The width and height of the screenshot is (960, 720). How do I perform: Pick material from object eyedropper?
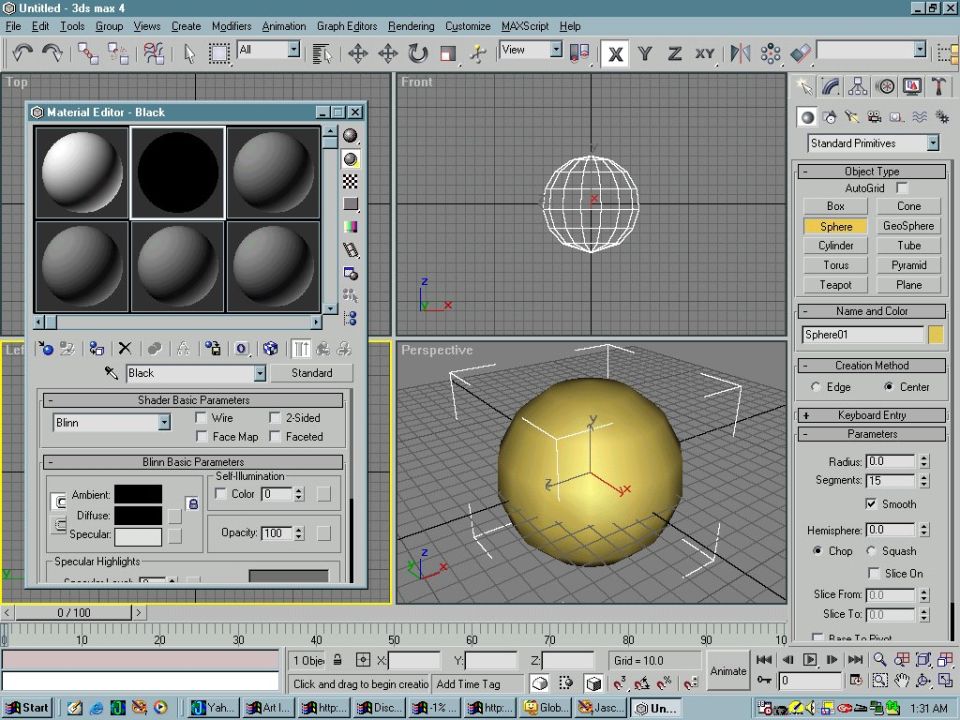click(x=111, y=372)
